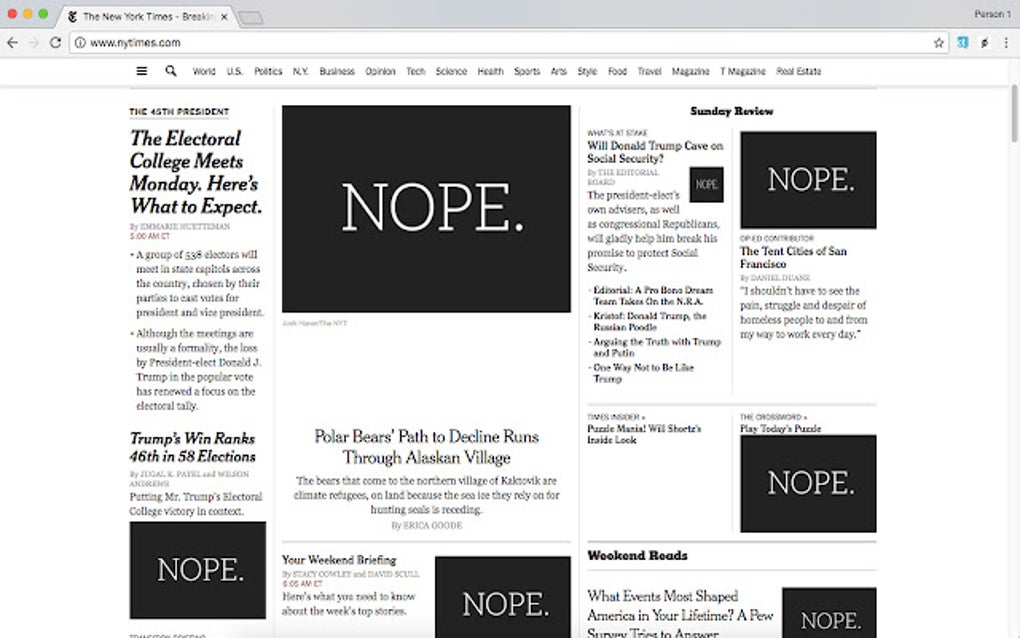This screenshot has height=638, width=1020.
Task: Click the blue extension icon in the toolbar
Action: click(962, 43)
